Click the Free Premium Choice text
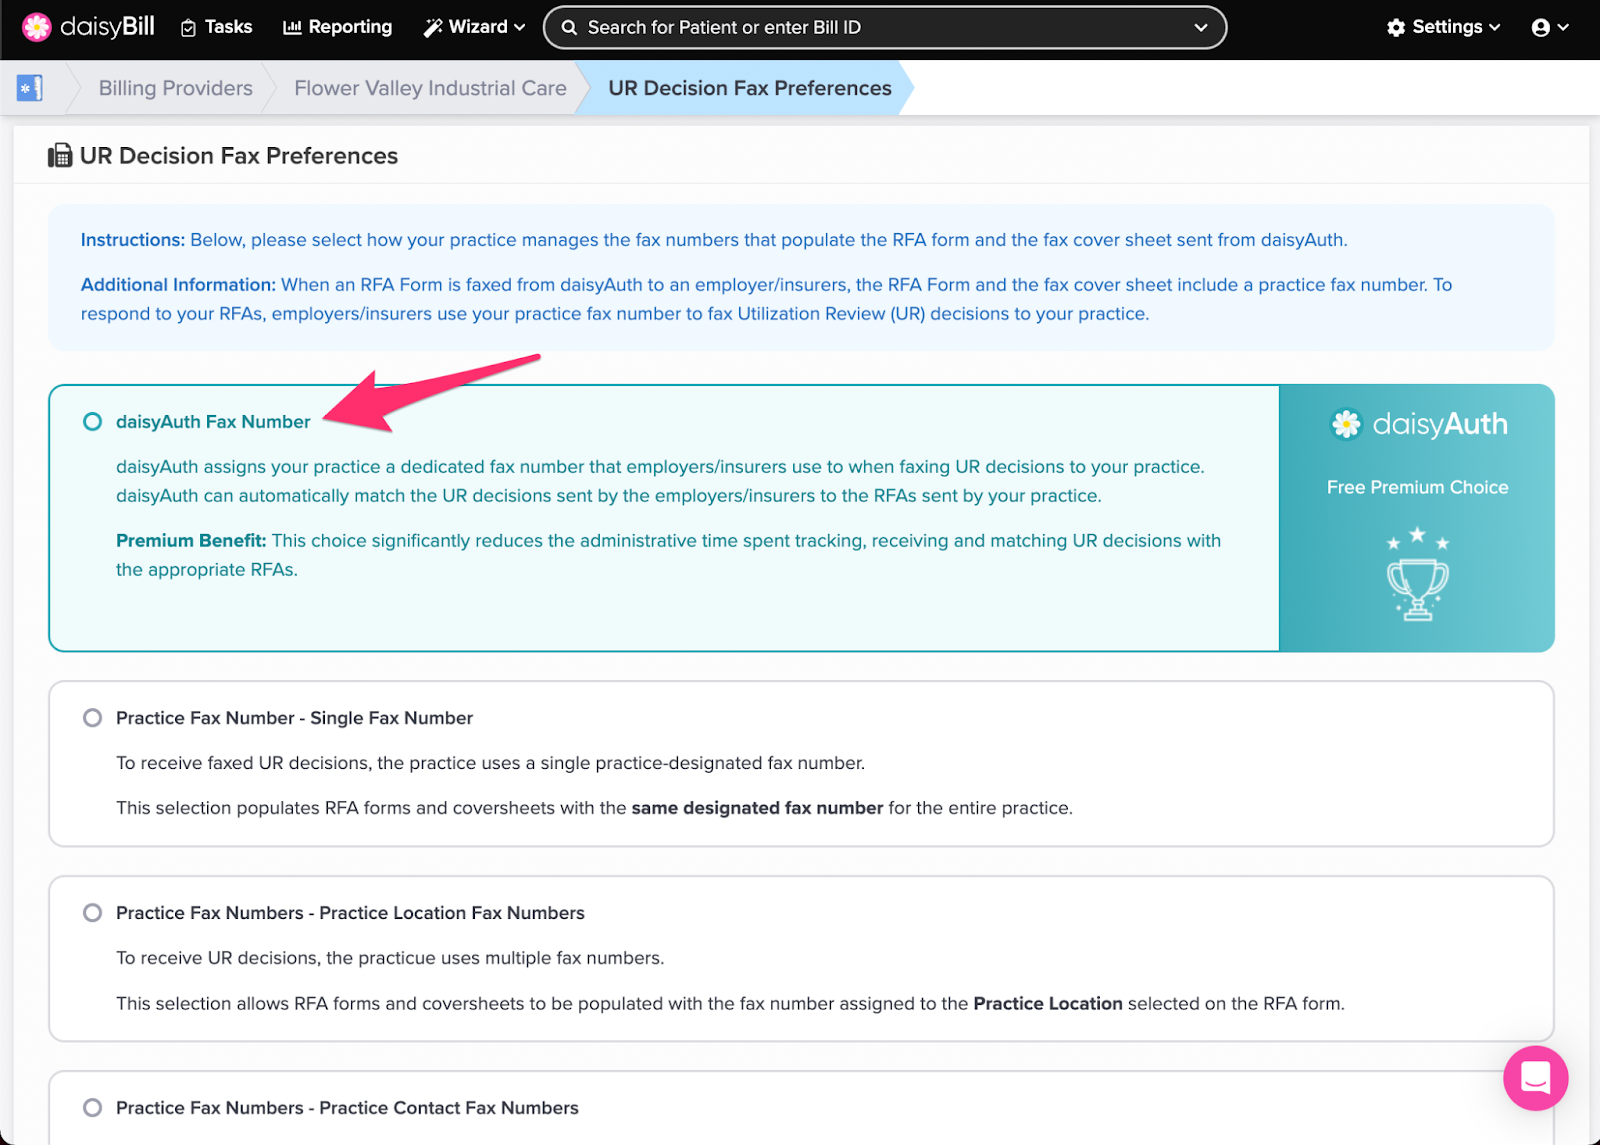Viewport: 1600px width, 1145px height. [1417, 487]
